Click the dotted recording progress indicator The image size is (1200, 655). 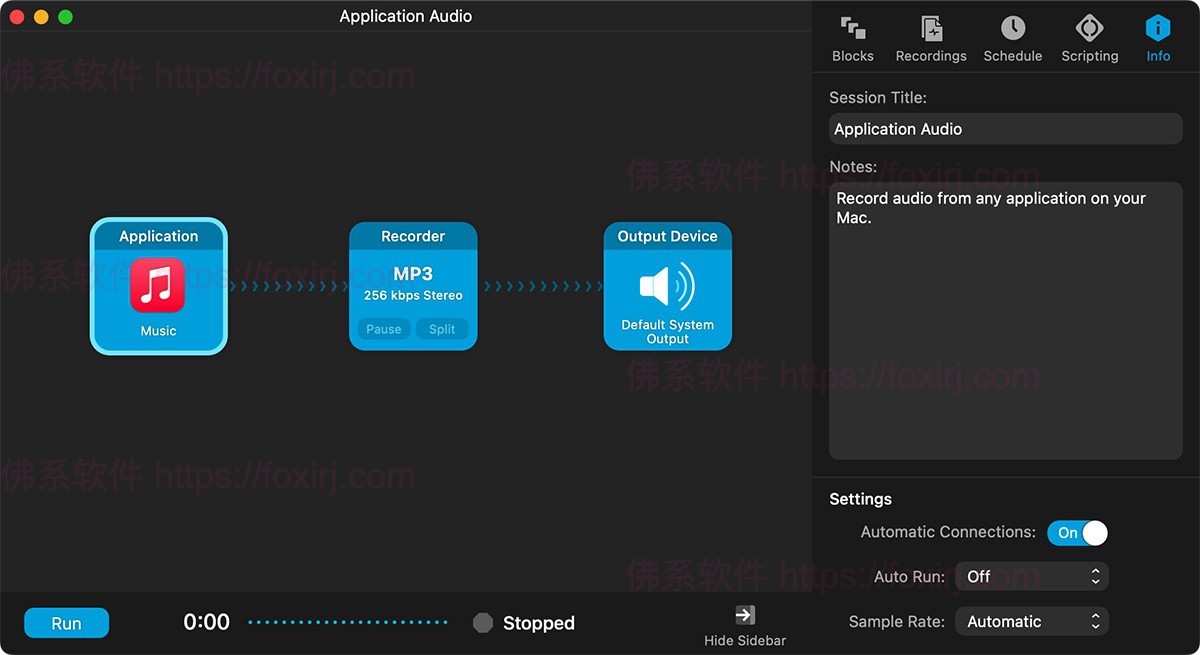pyautogui.click(x=347, y=622)
